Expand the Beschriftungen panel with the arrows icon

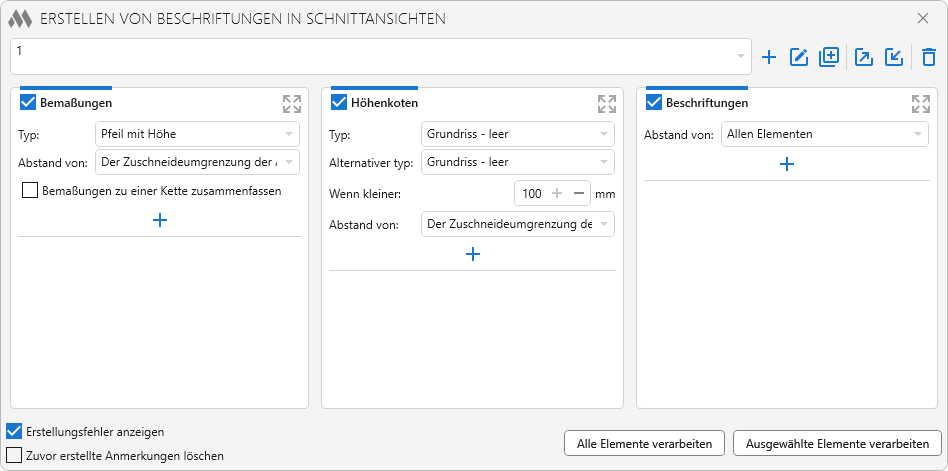pyautogui.click(x=921, y=103)
